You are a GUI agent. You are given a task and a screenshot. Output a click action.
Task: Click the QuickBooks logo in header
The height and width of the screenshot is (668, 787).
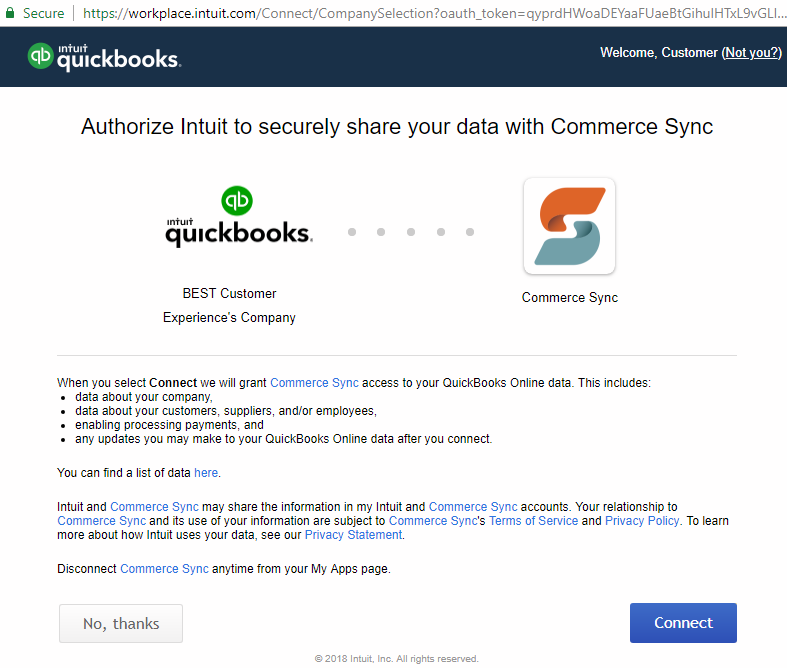click(104, 57)
